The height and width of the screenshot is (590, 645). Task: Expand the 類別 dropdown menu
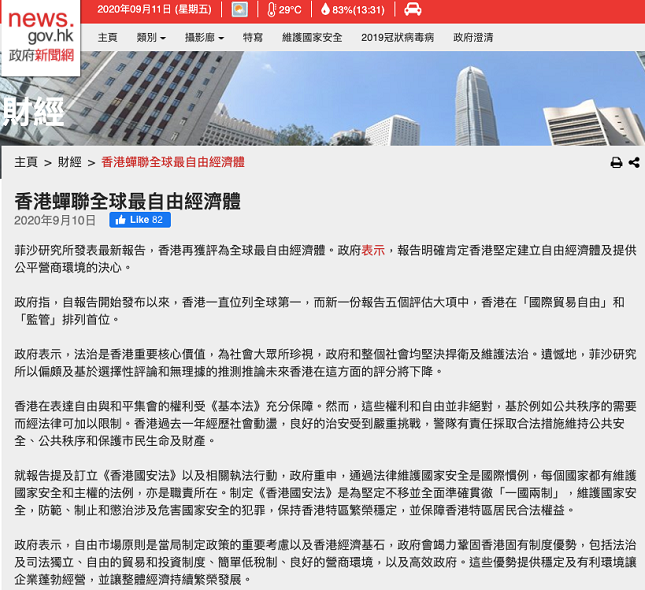(x=151, y=37)
